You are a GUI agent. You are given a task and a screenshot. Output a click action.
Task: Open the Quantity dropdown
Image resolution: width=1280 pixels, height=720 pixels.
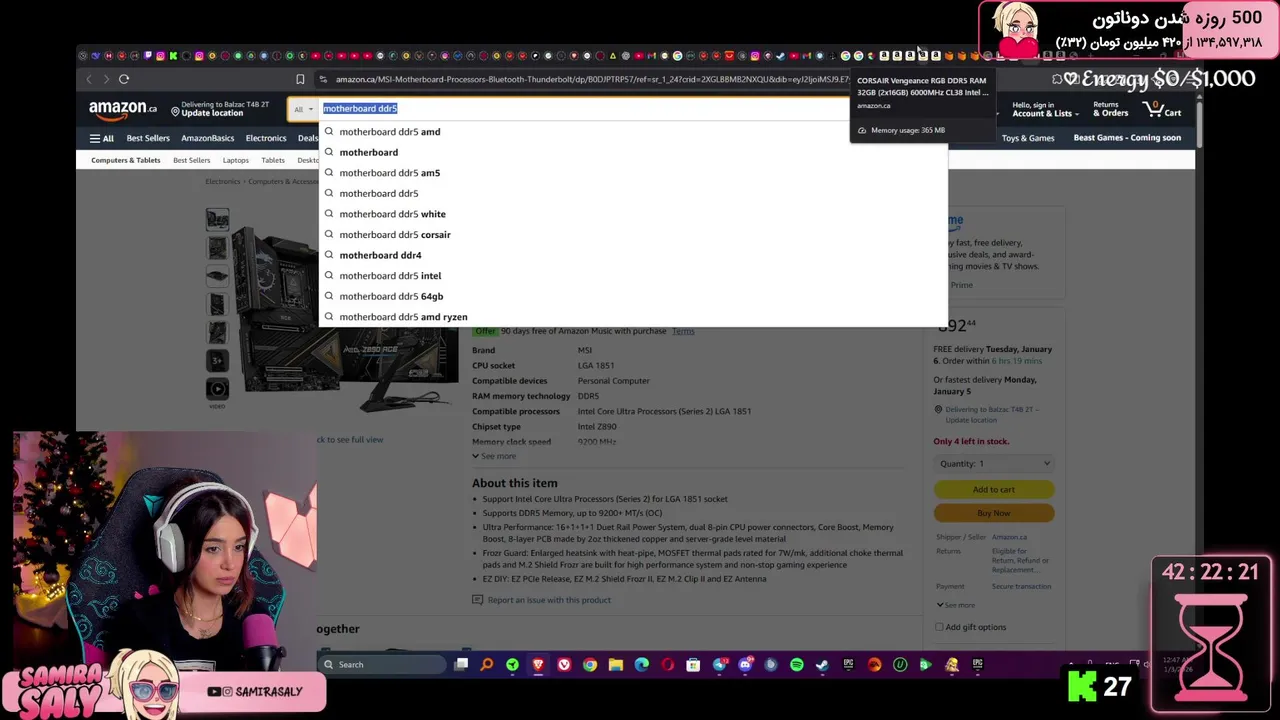click(x=994, y=463)
